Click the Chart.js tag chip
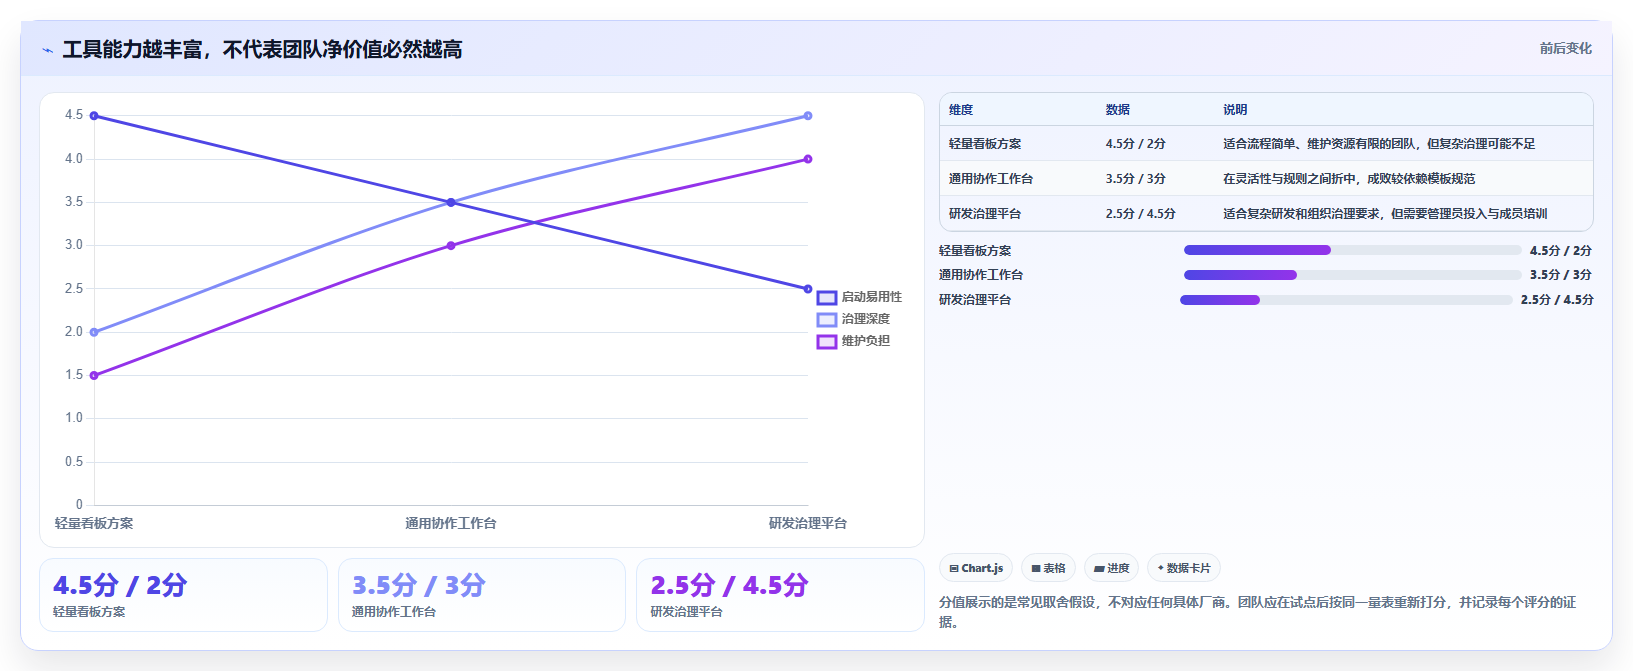Image resolution: width=1633 pixels, height=671 pixels. [x=976, y=568]
